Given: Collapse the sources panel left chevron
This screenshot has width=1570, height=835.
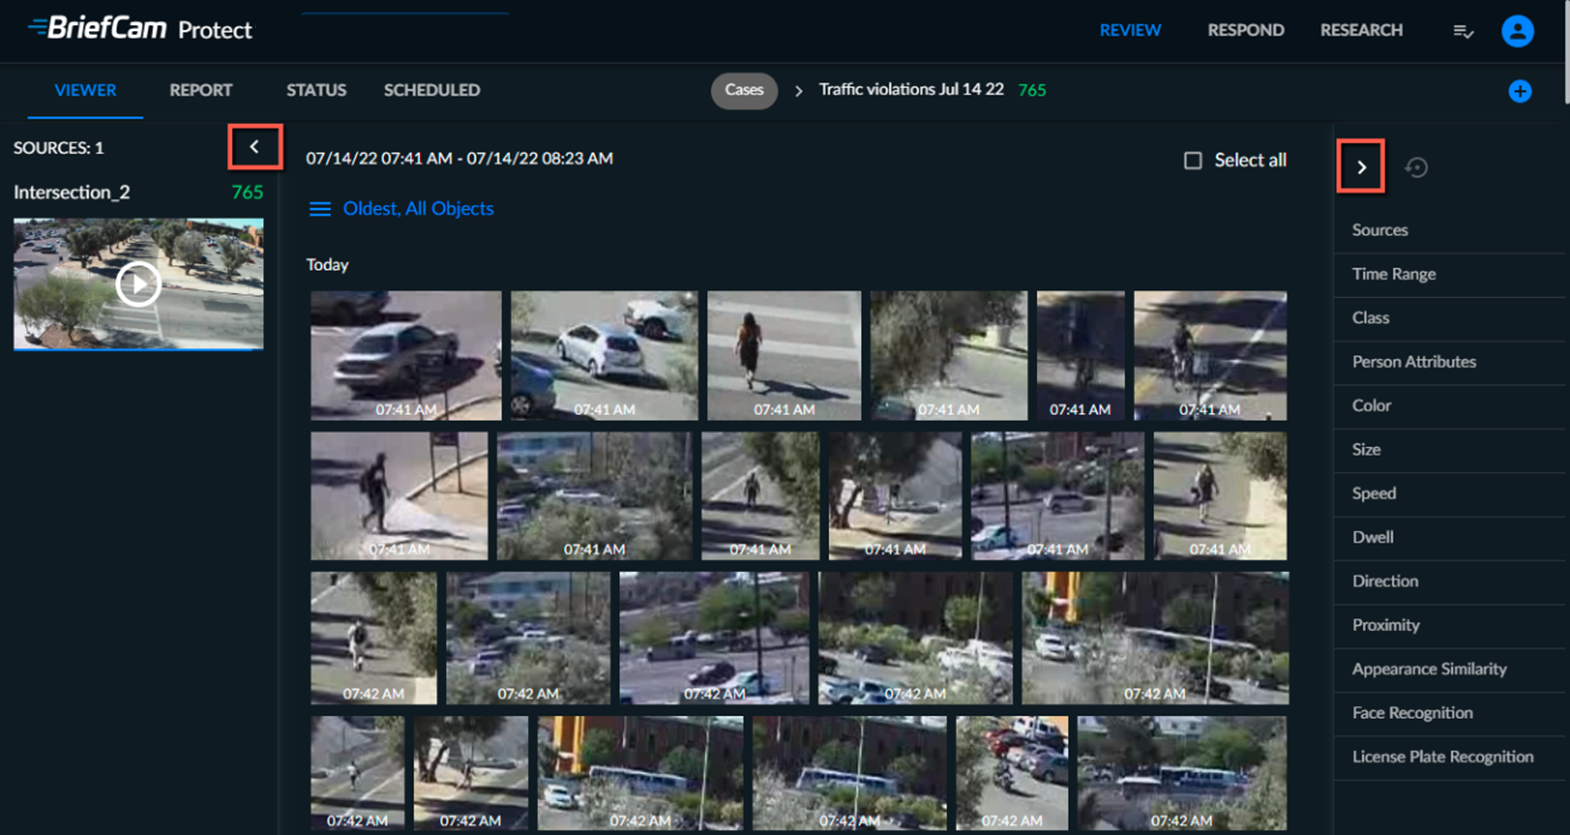Looking at the screenshot, I should click(255, 147).
